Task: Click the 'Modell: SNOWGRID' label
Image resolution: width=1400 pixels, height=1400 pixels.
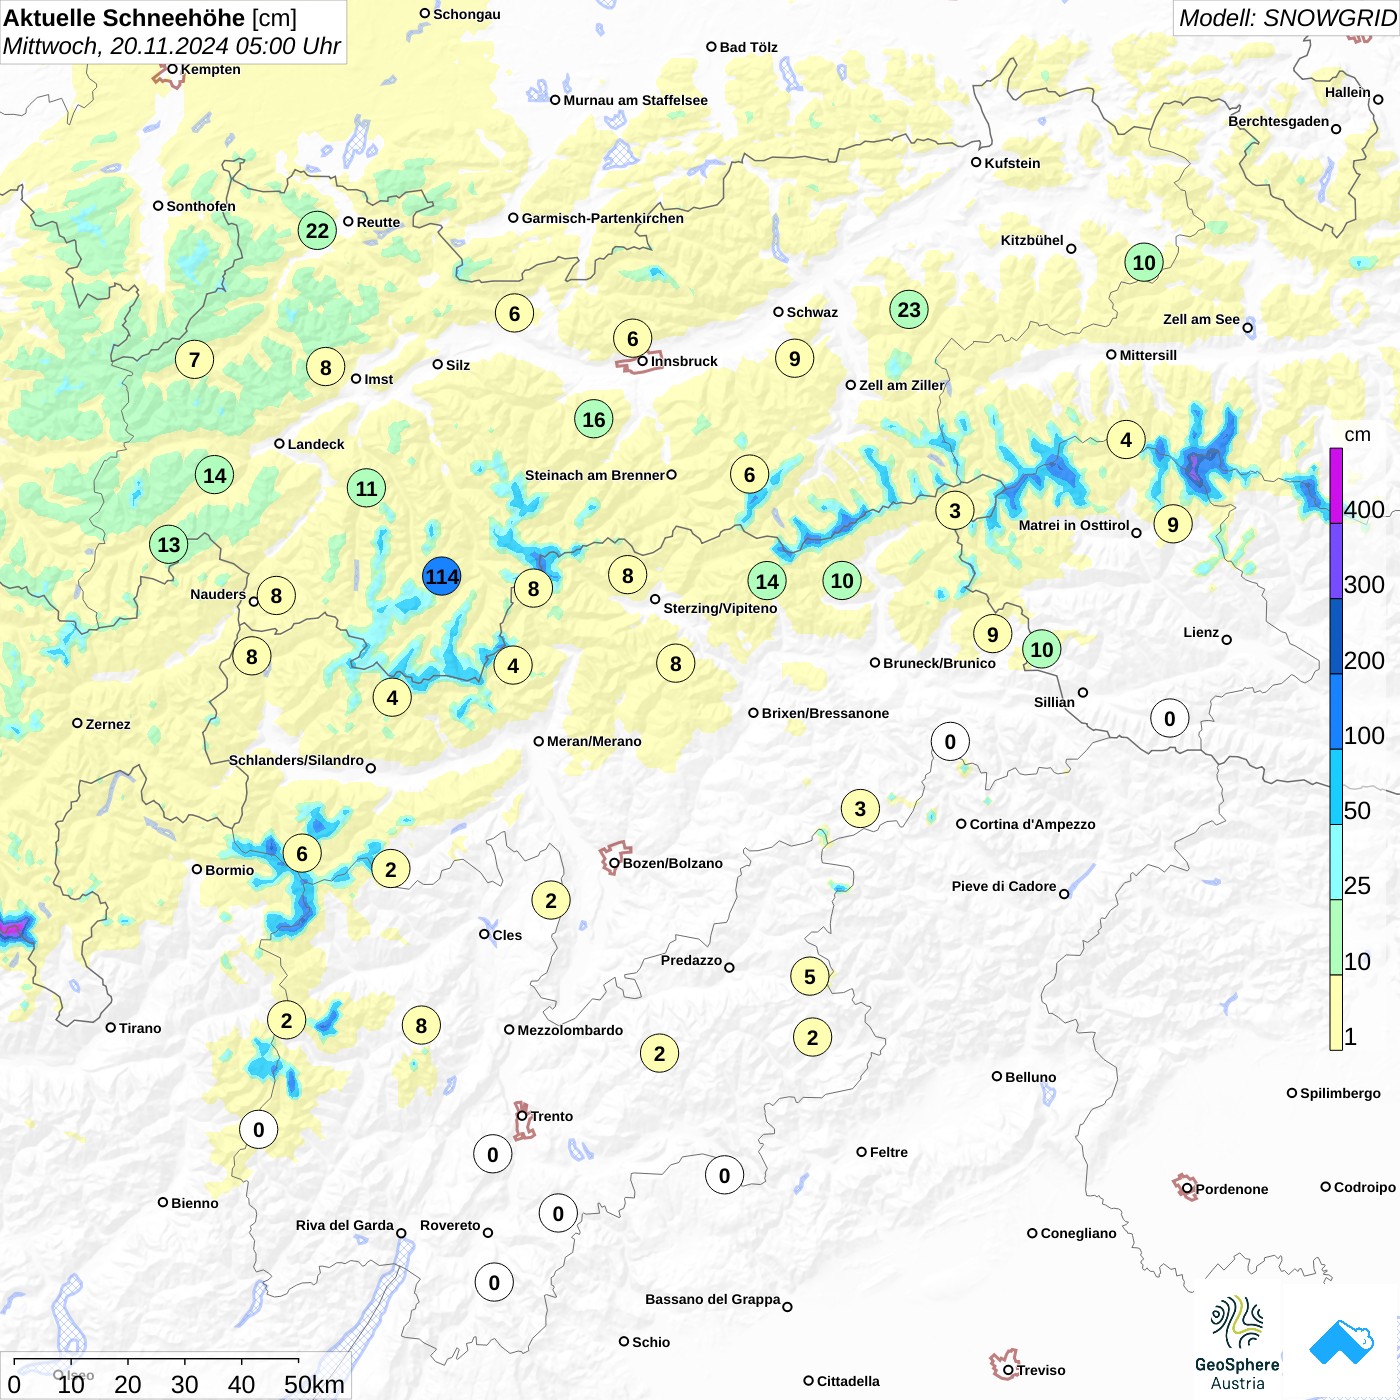Action: click(x=1287, y=18)
